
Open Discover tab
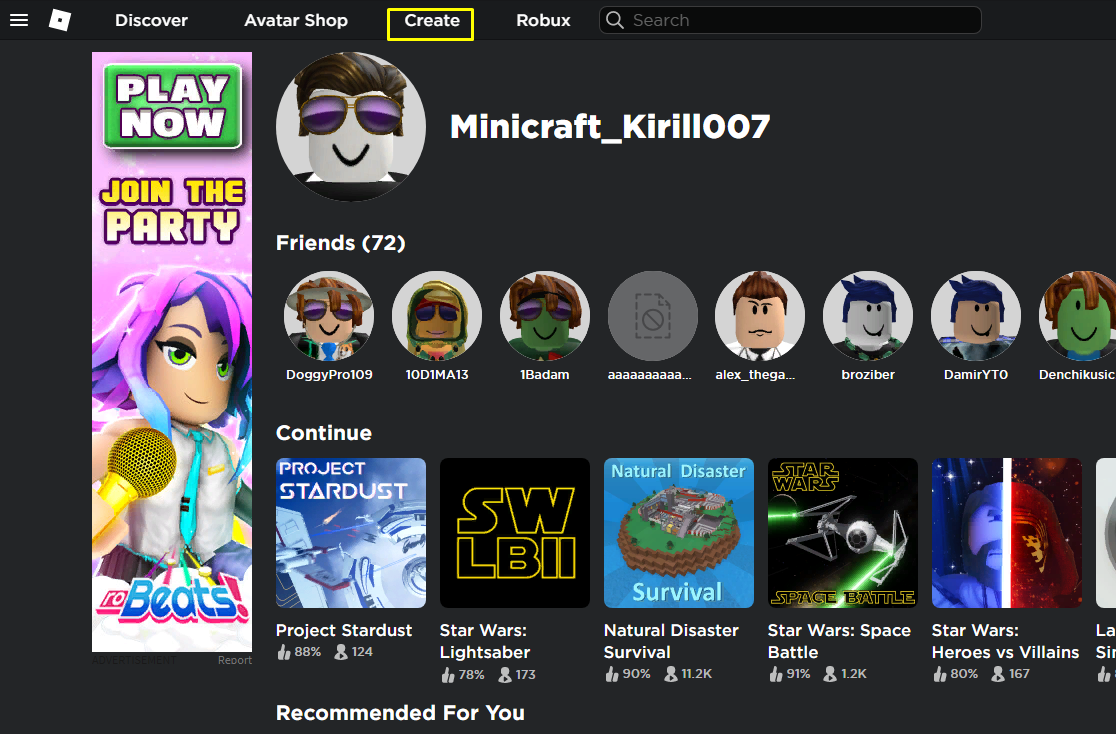(x=152, y=20)
